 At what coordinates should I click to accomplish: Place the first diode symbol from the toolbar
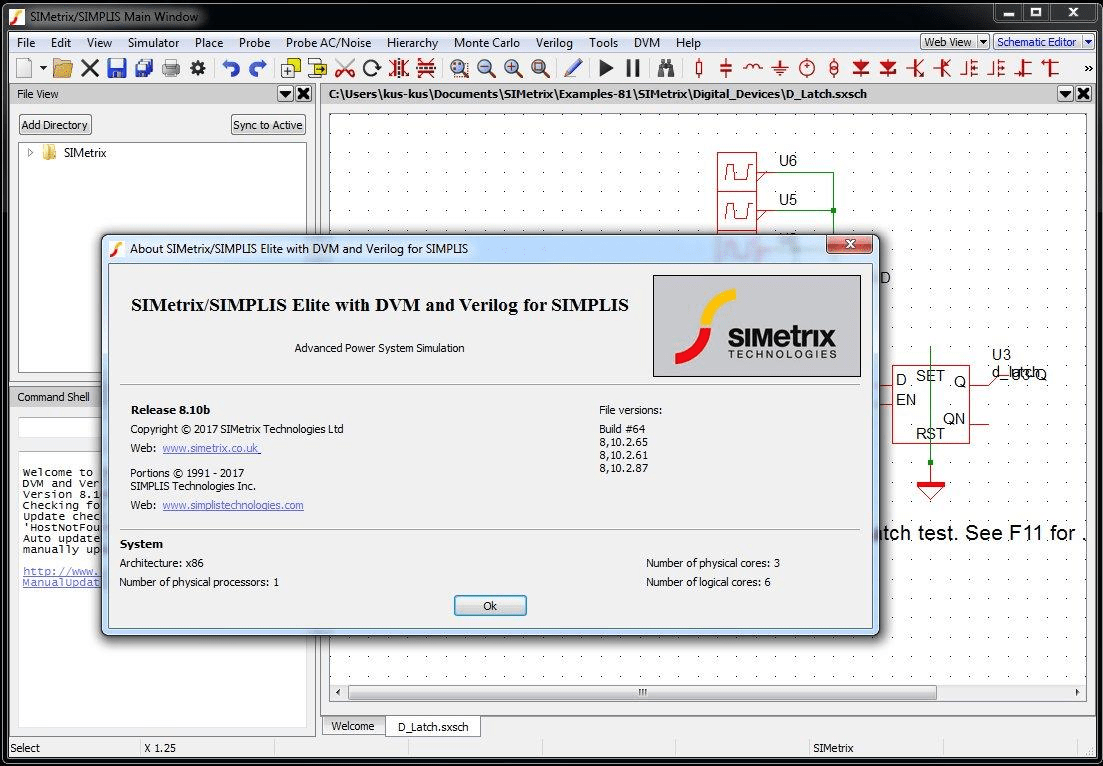tap(861, 68)
